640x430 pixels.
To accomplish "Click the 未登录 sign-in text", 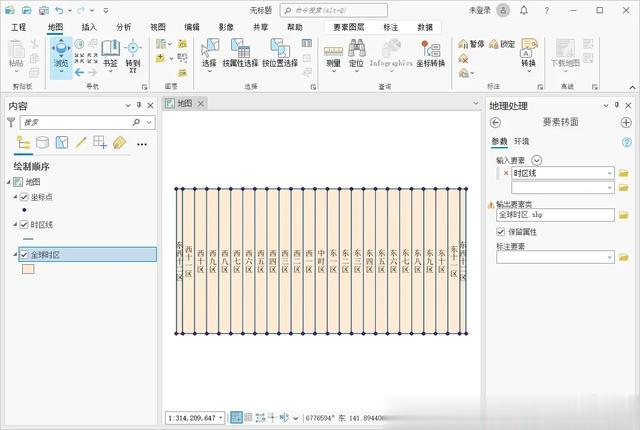I will pos(480,11).
